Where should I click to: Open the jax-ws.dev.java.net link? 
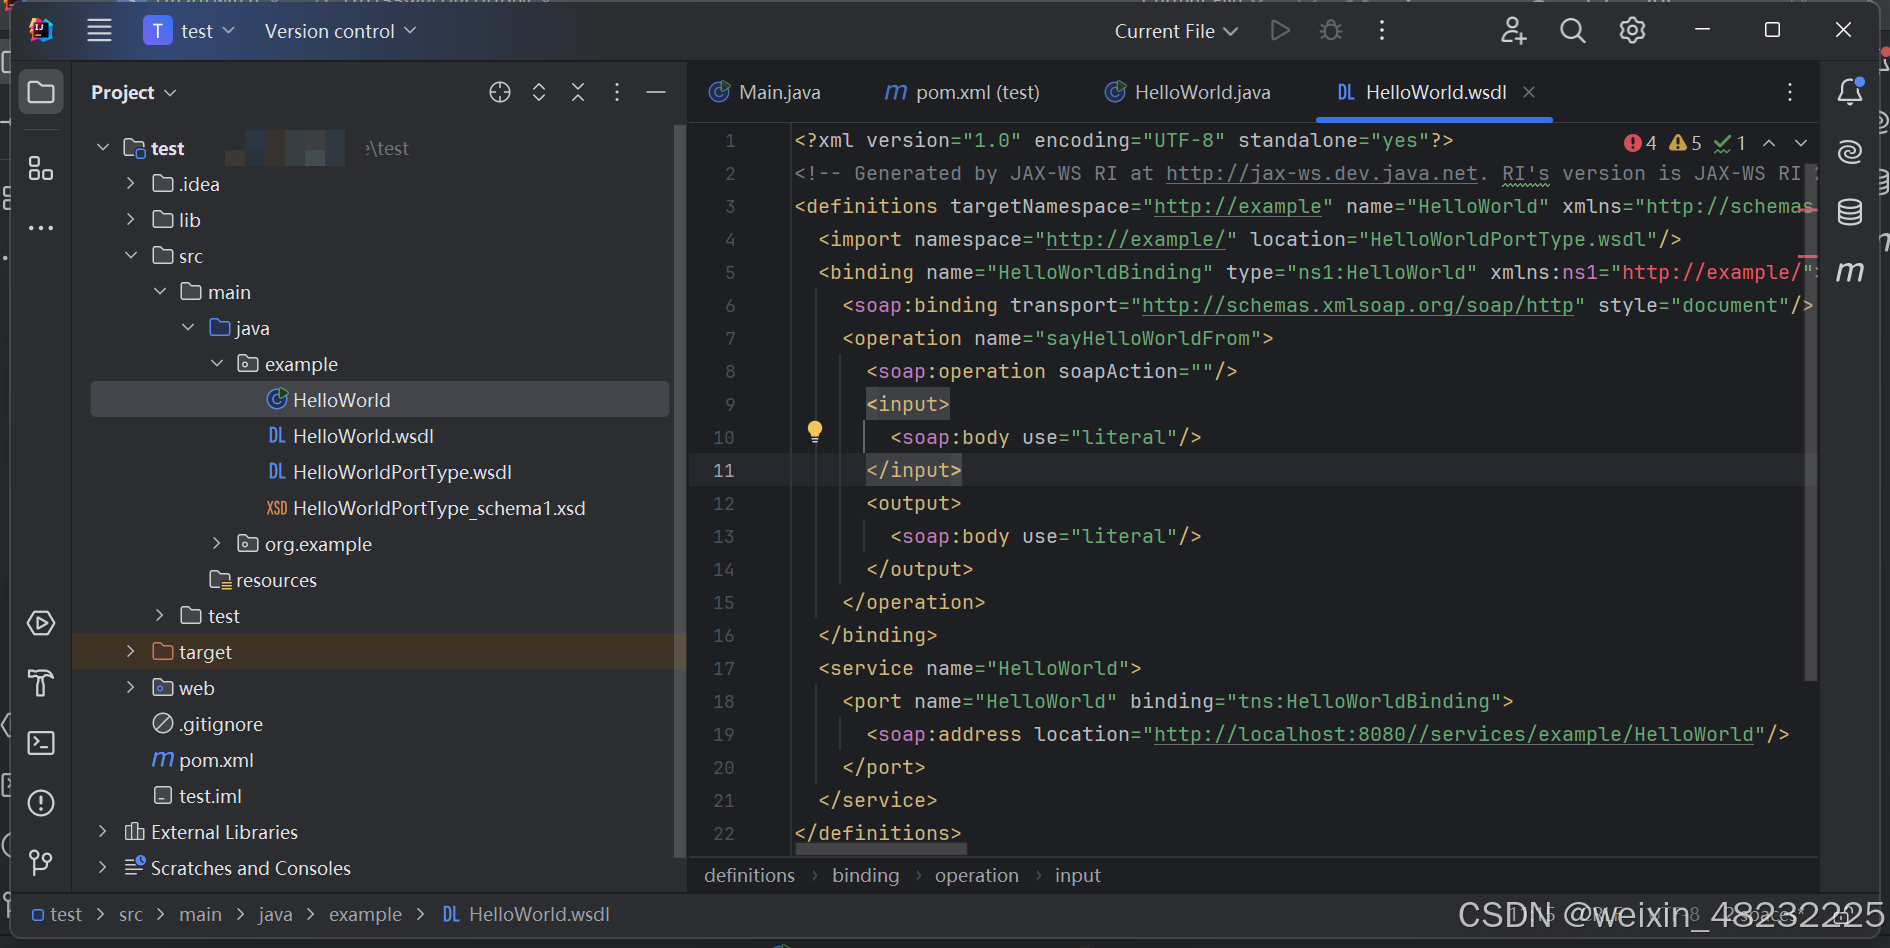1322,173
